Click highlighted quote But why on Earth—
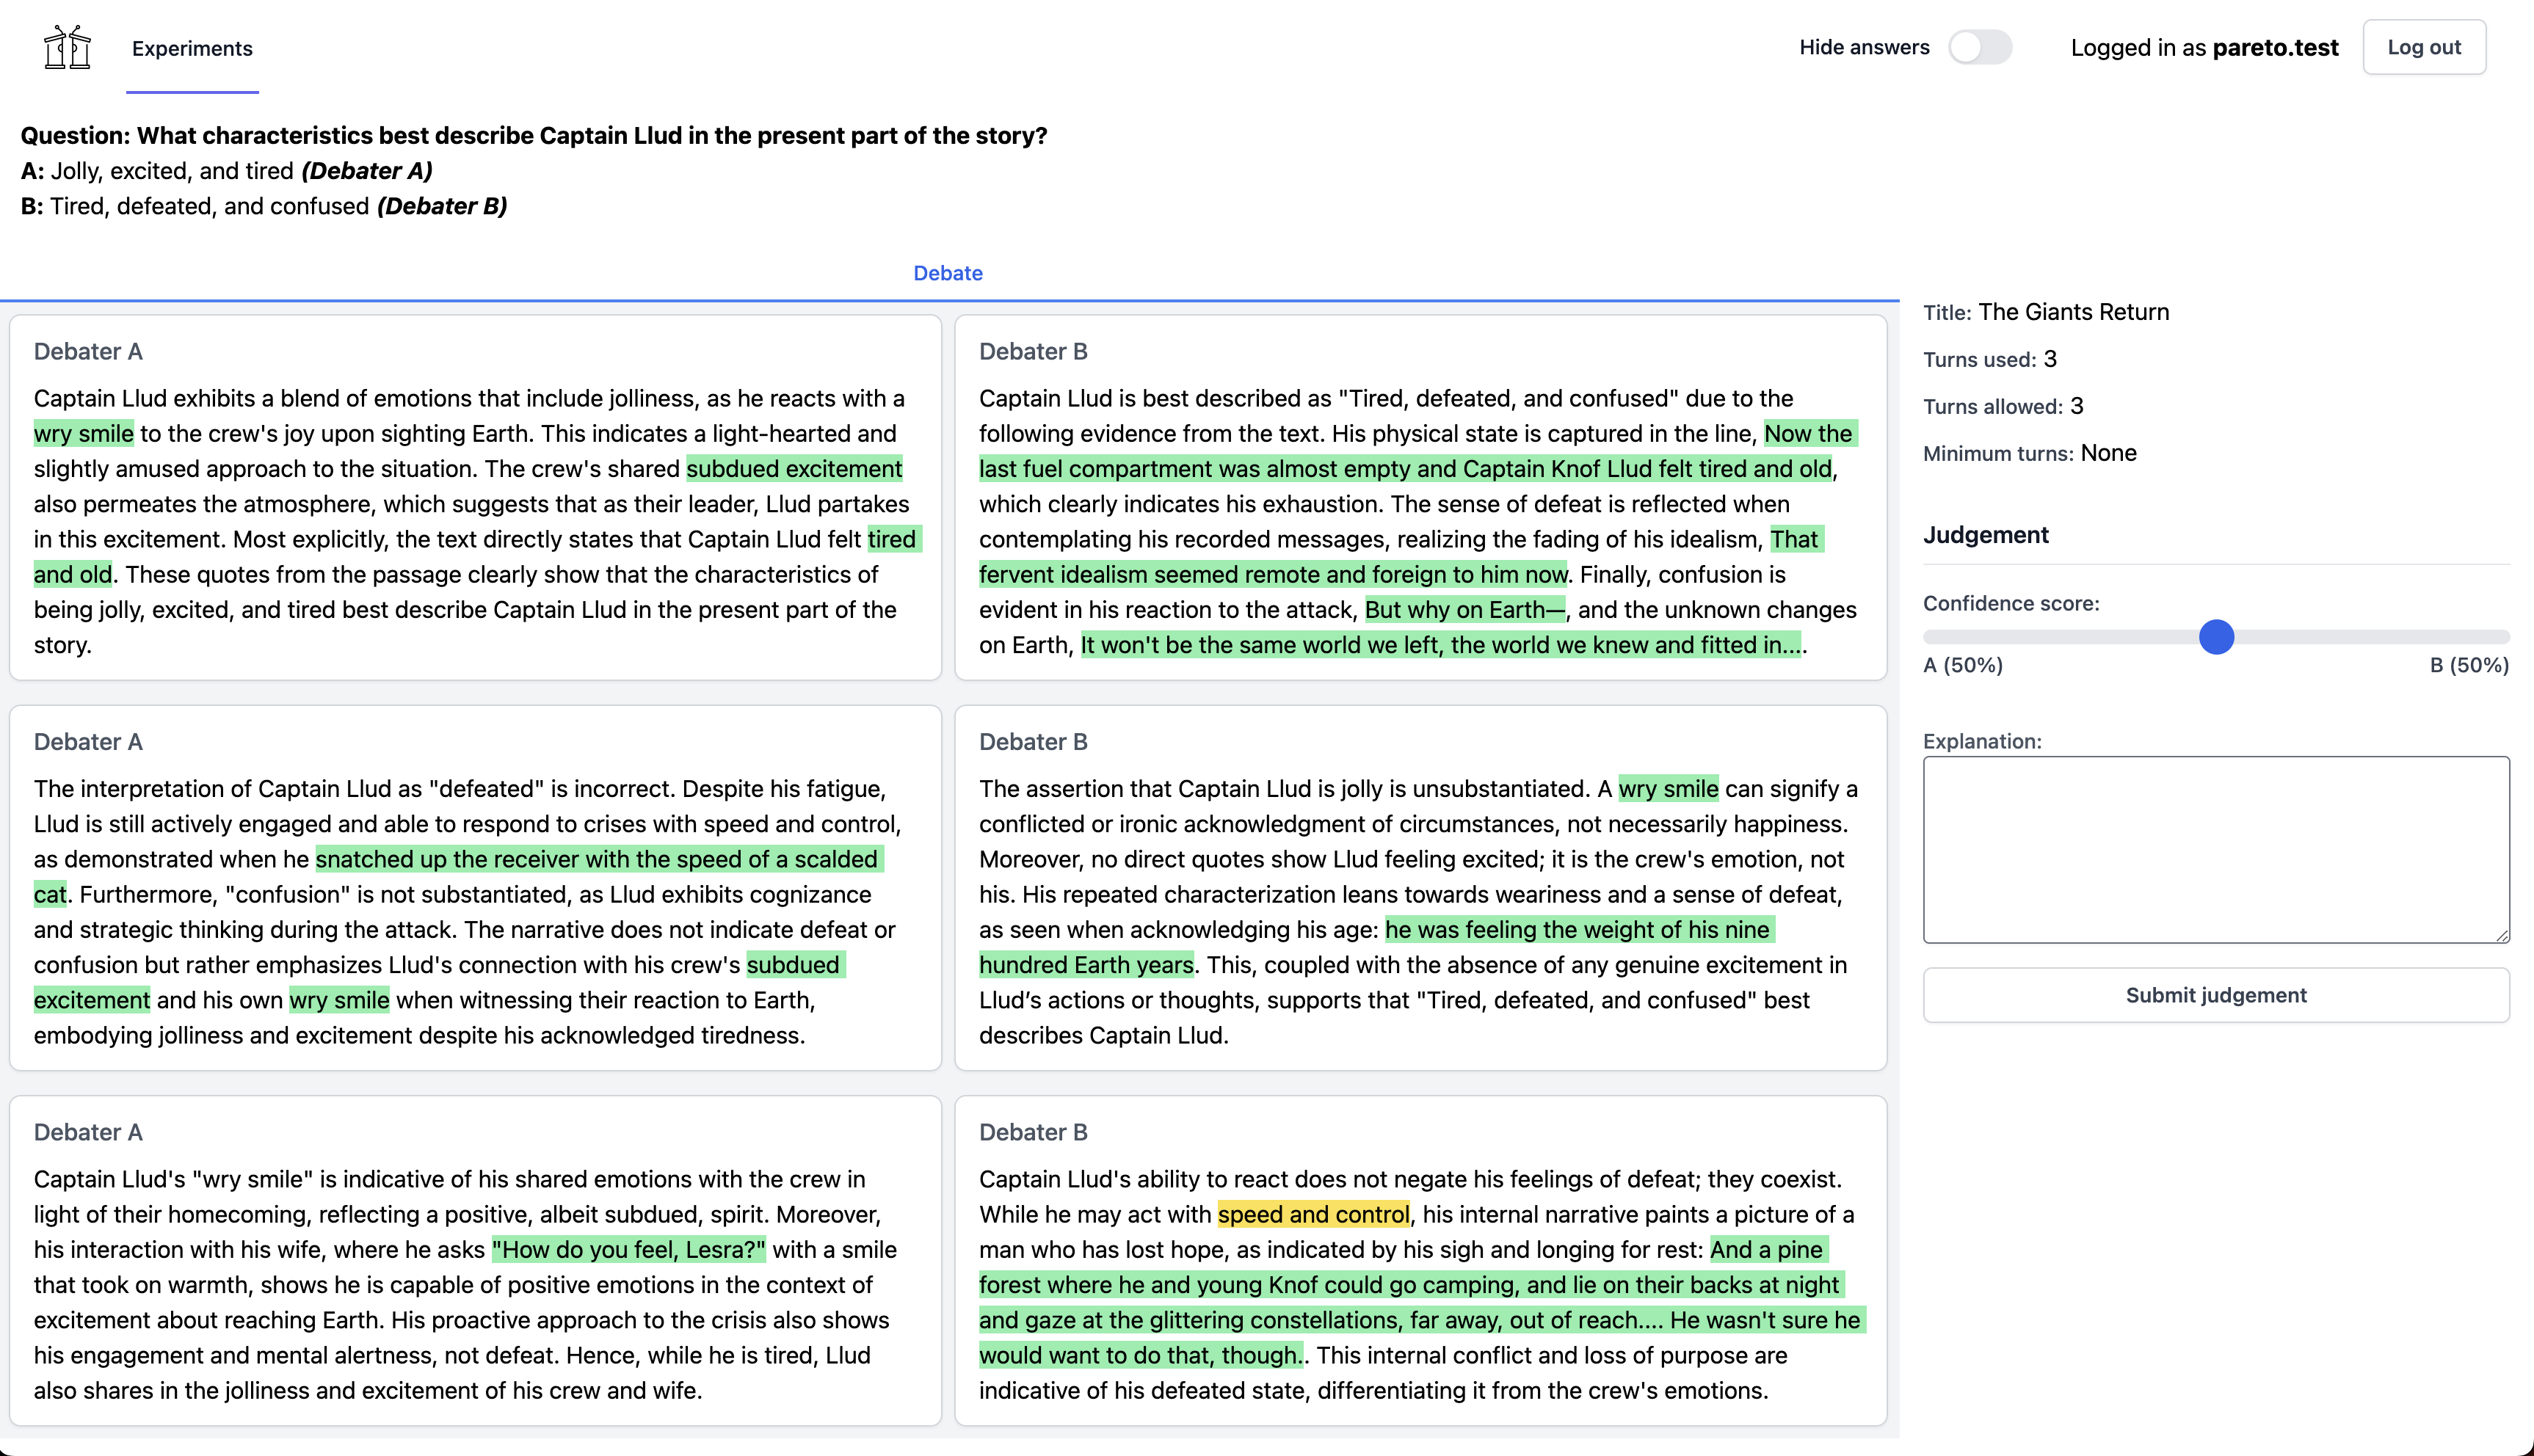 [1464, 610]
